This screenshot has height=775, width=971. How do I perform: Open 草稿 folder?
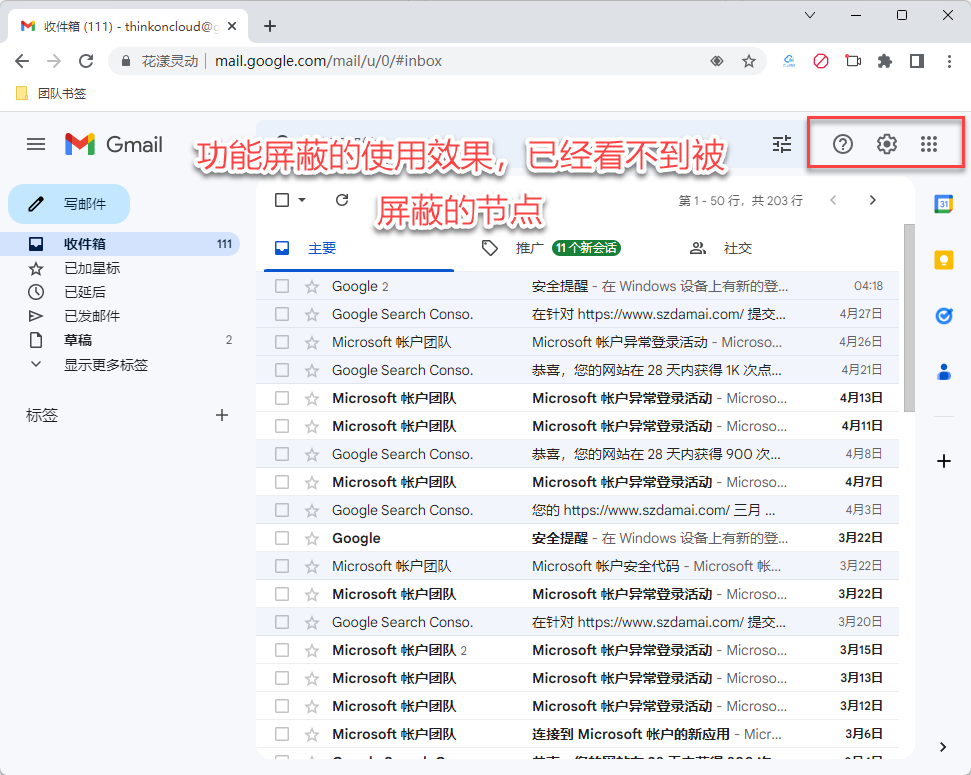click(78, 340)
